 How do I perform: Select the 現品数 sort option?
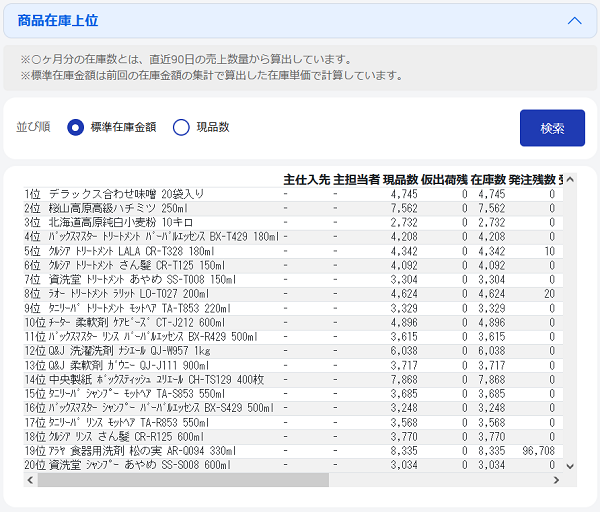pos(181,127)
